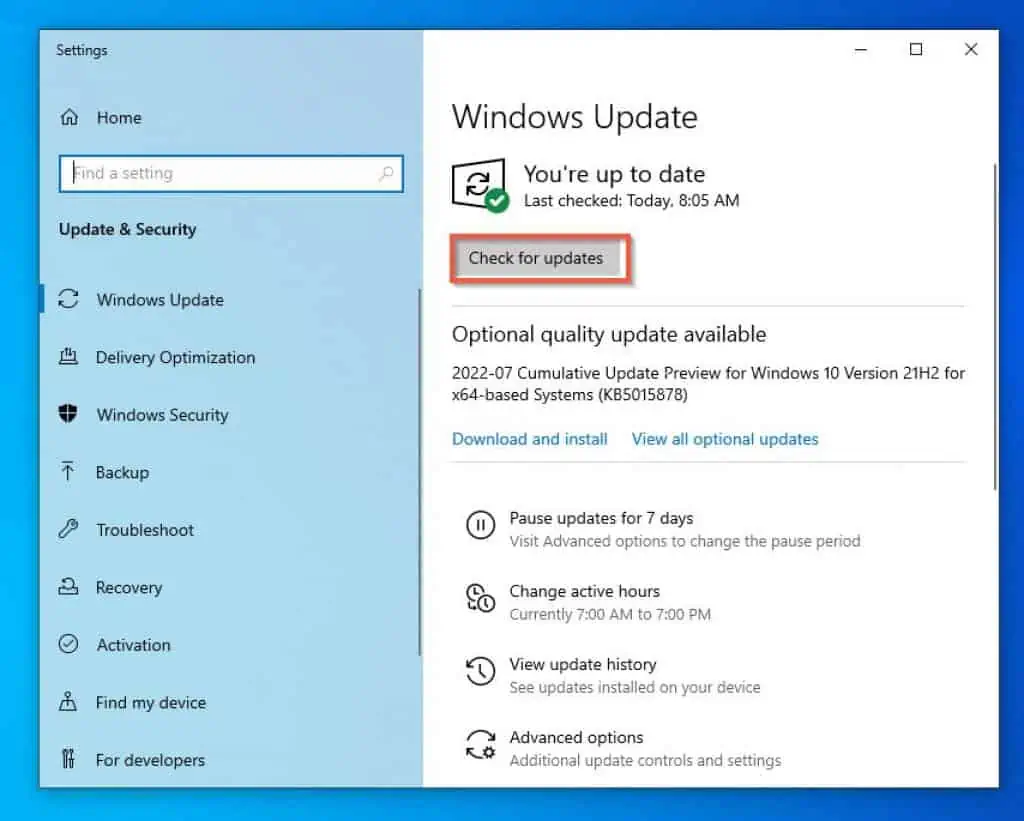Minimize the Settings window
The width and height of the screenshot is (1024, 821).
click(x=861, y=50)
